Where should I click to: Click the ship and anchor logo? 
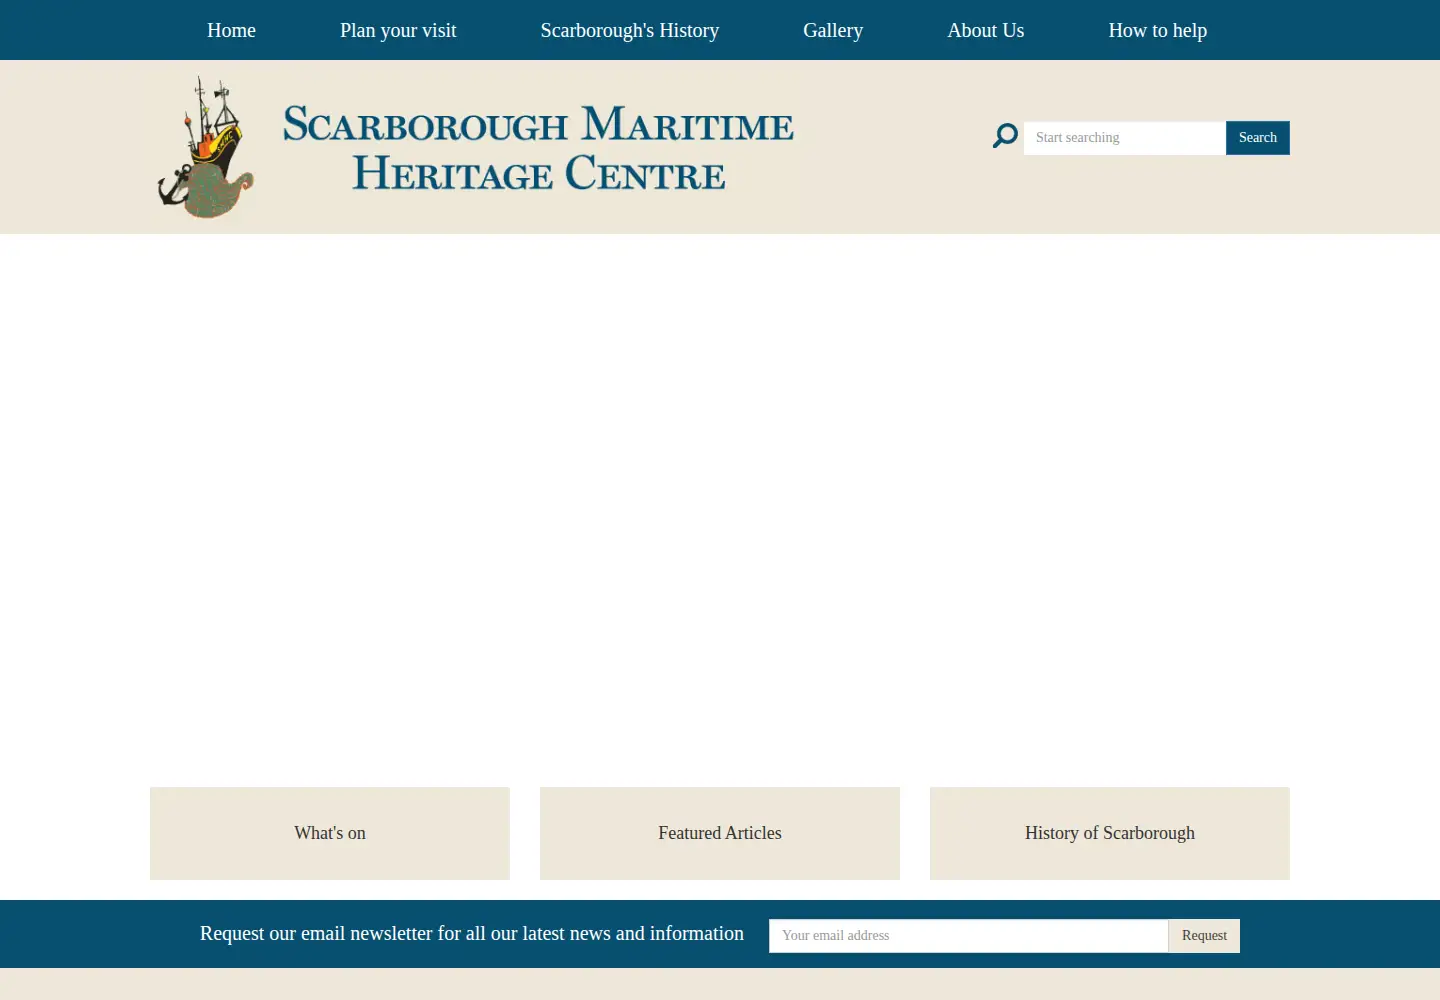click(x=206, y=148)
